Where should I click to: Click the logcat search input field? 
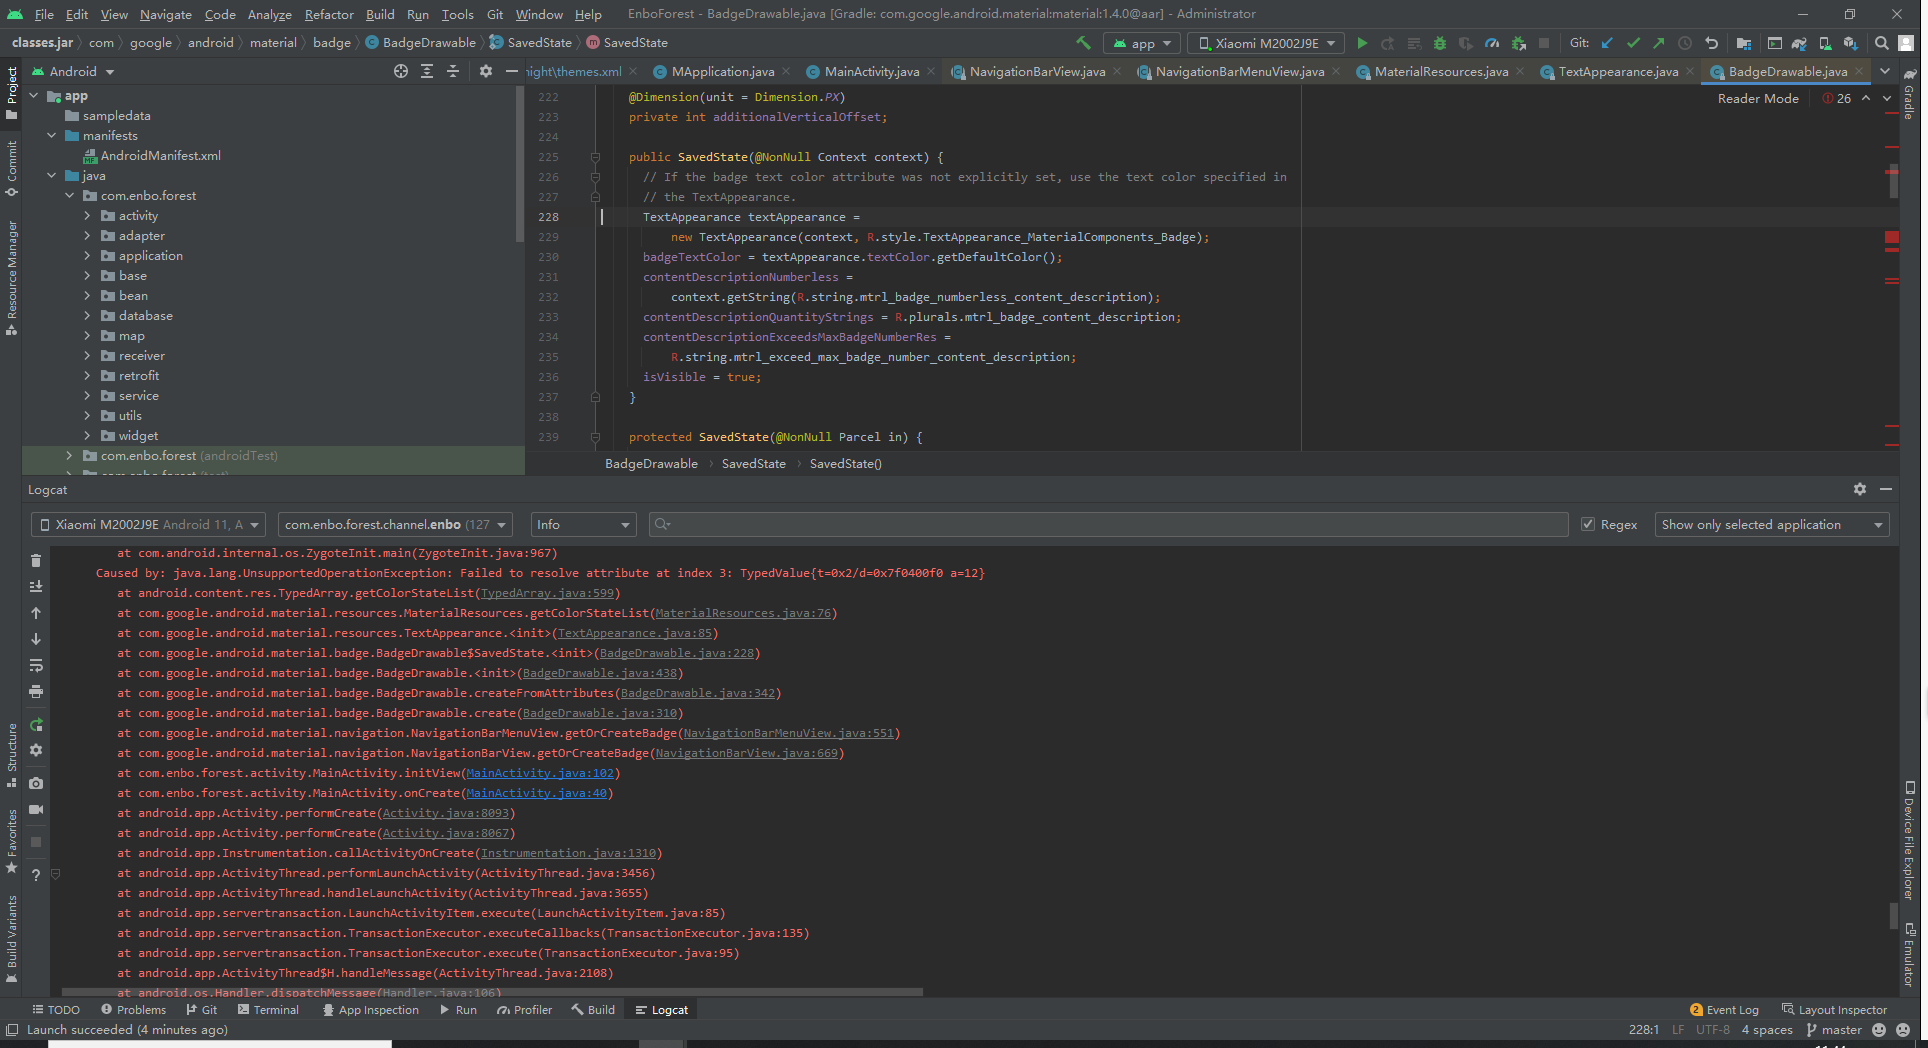click(1108, 524)
